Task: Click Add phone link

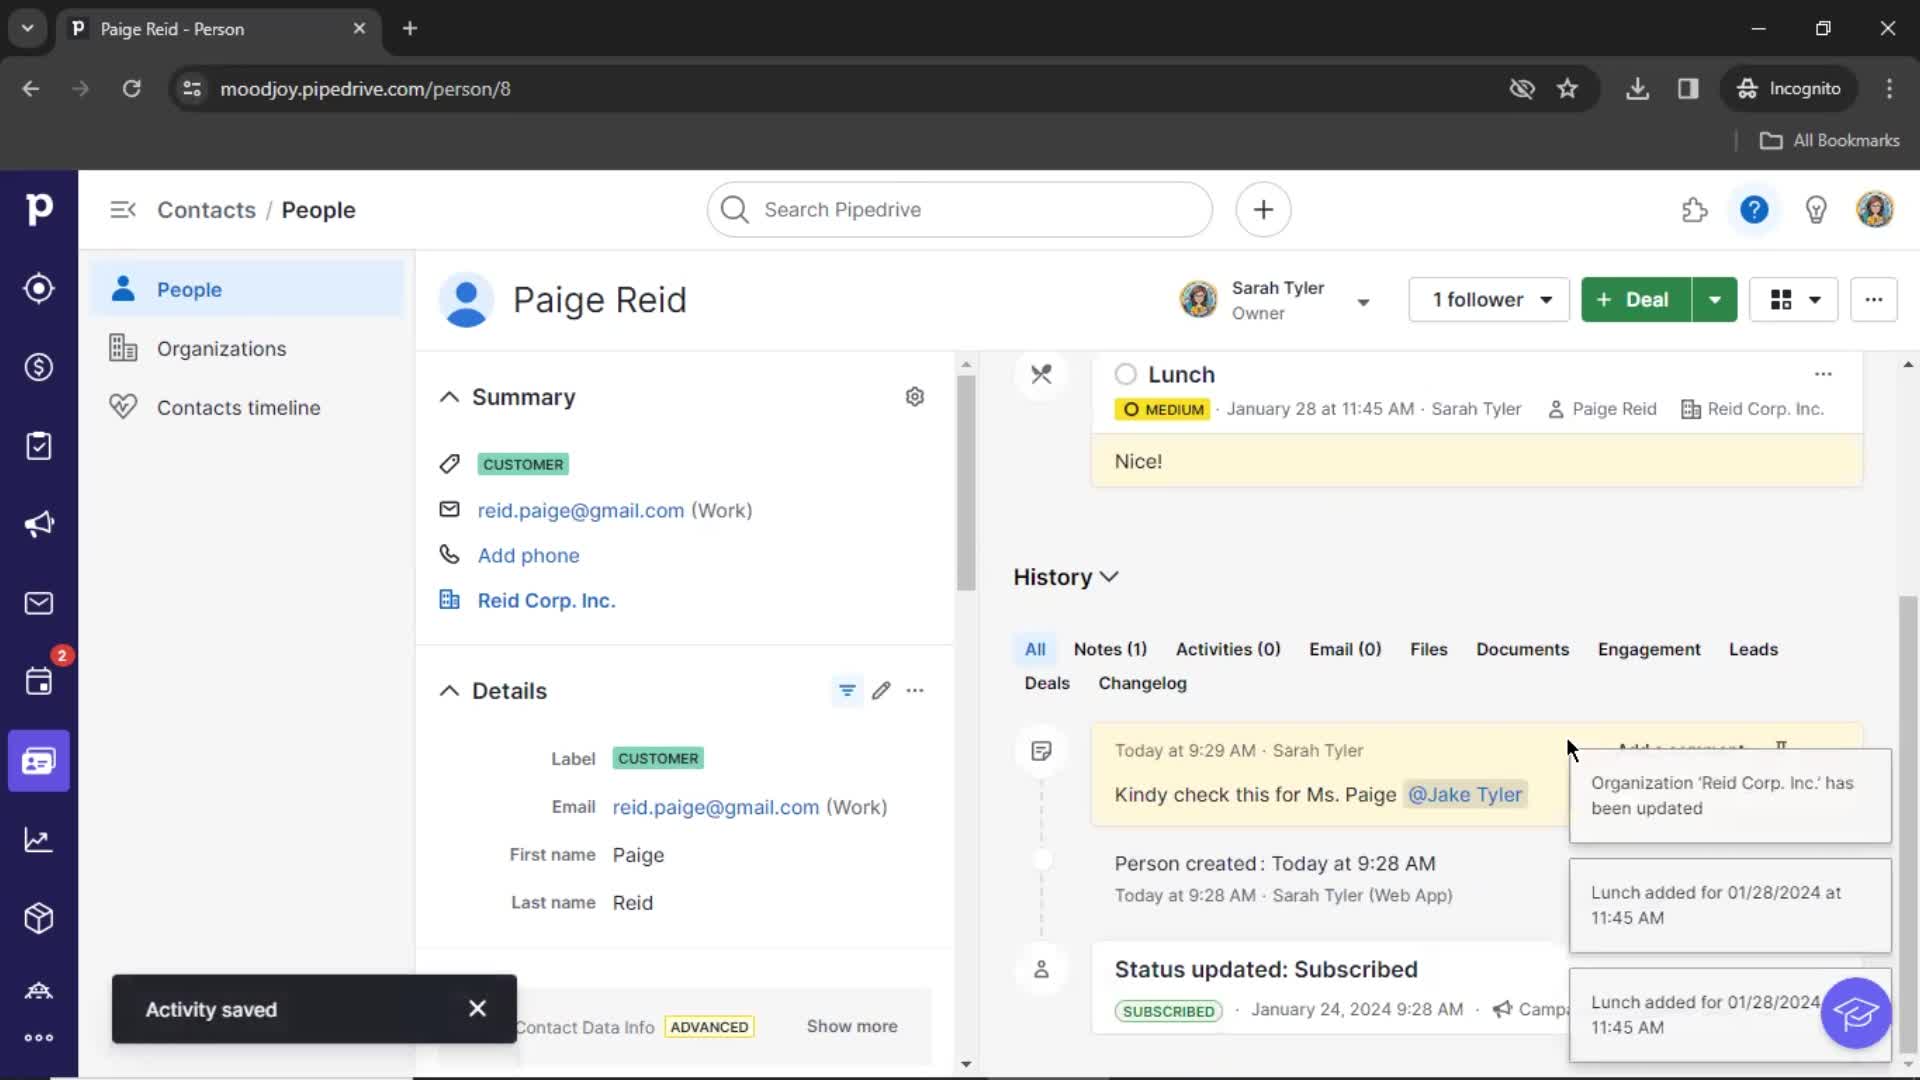Action: click(x=528, y=555)
